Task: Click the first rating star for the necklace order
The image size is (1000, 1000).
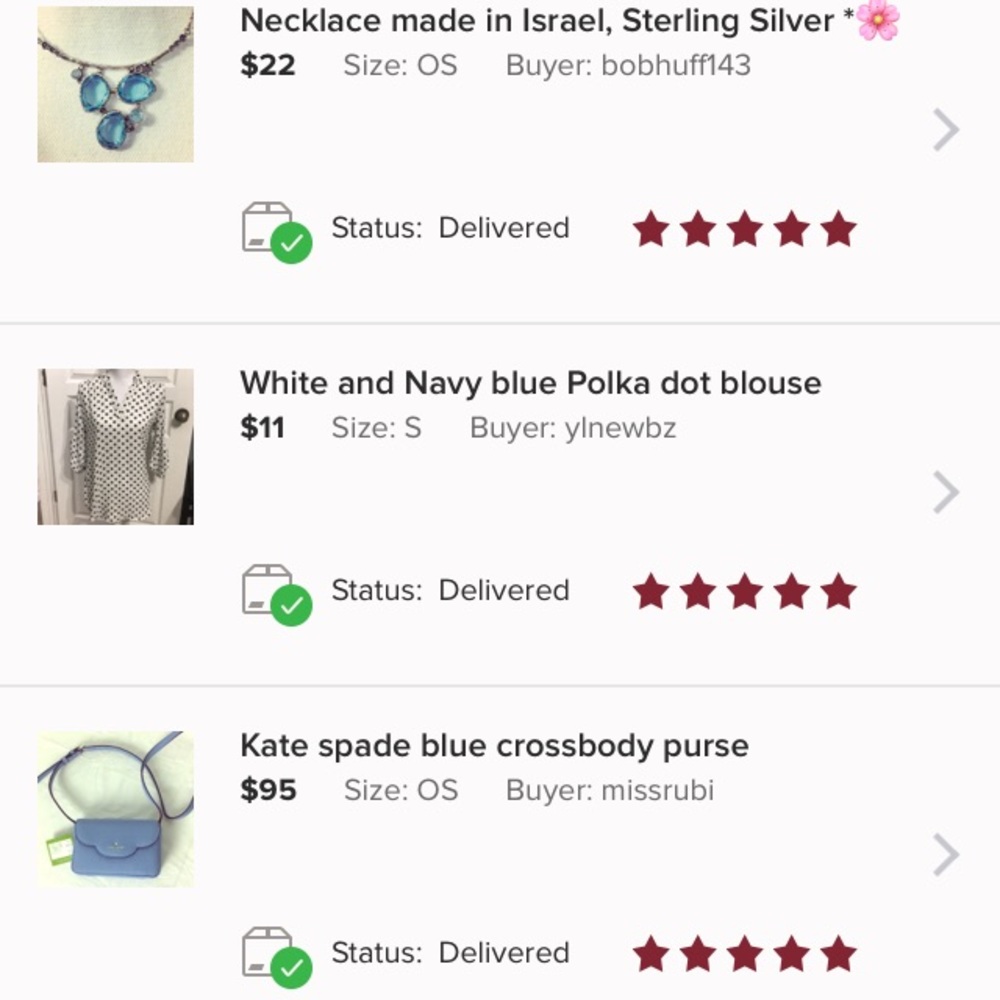Action: click(x=652, y=229)
